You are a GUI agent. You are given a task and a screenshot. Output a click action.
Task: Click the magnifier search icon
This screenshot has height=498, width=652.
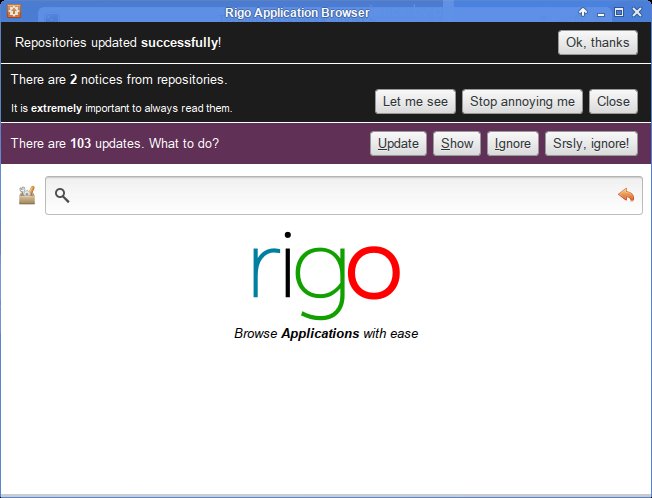tap(62, 195)
